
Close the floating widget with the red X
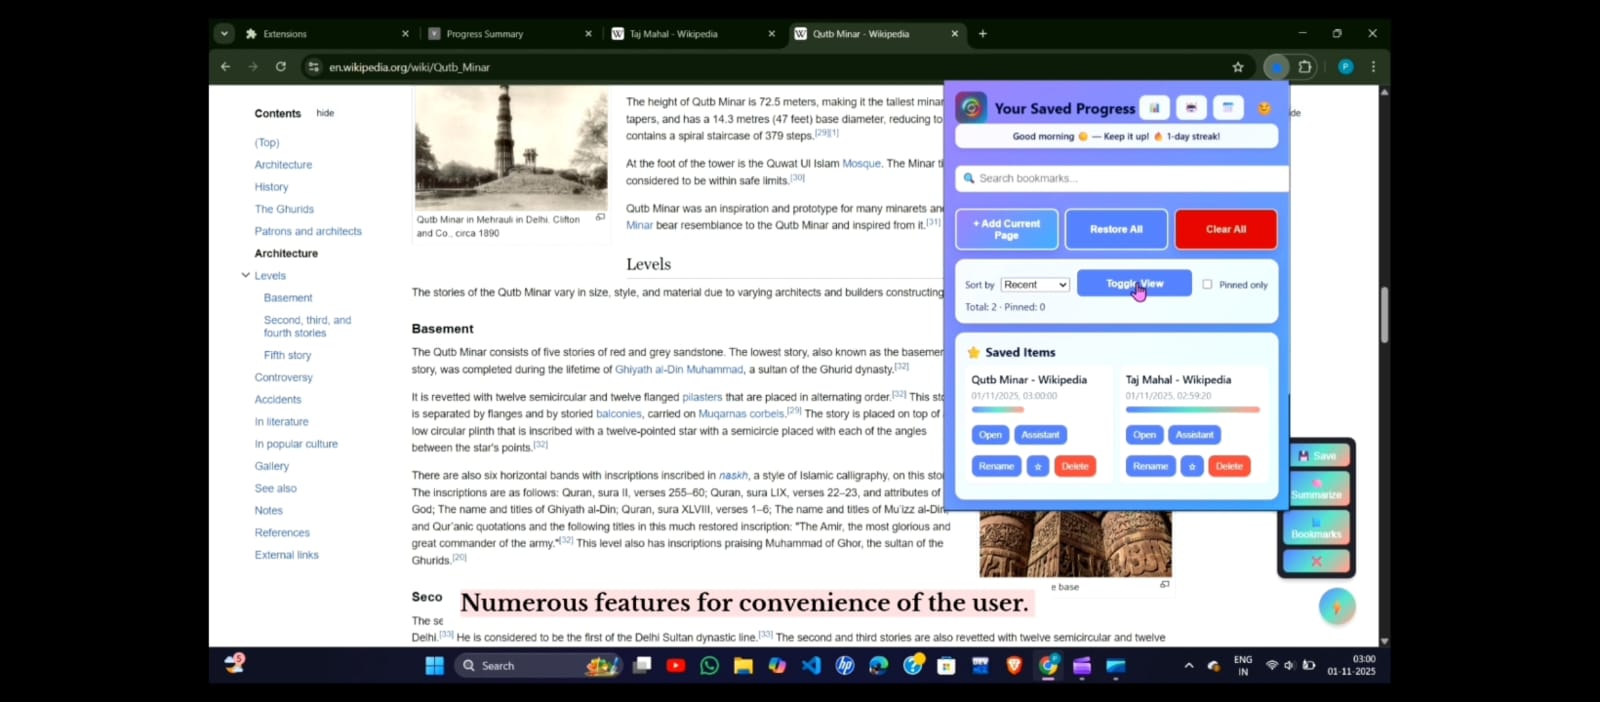pos(1316,561)
